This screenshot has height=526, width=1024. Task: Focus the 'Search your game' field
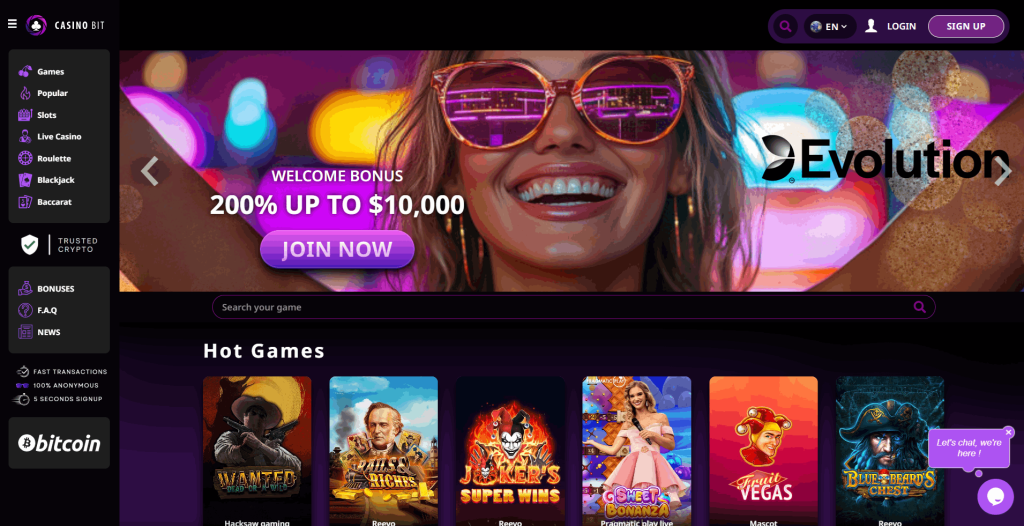(x=573, y=307)
